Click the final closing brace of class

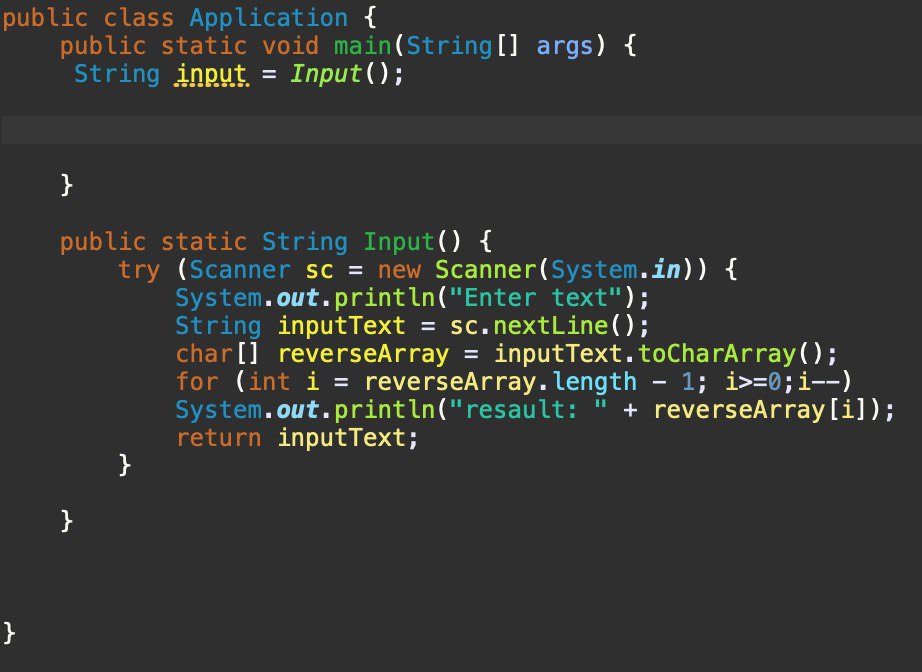point(9,633)
